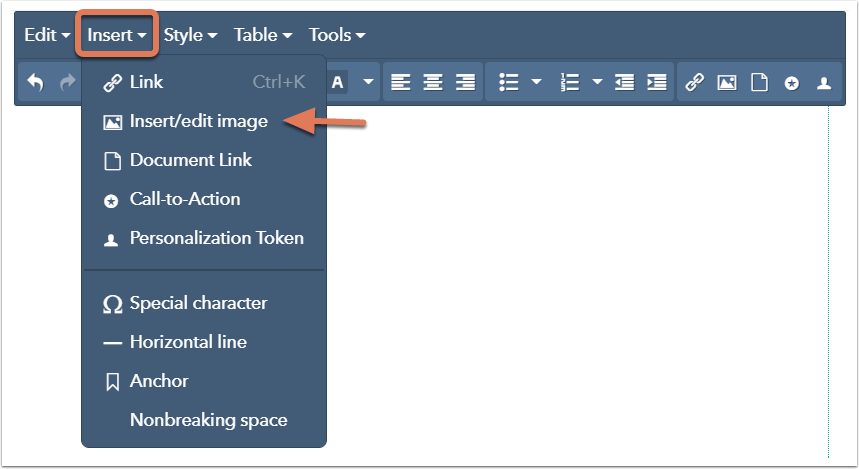Click the toolbar call-to-action star icon
The width and height of the screenshot is (859, 469).
coord(792,83)
